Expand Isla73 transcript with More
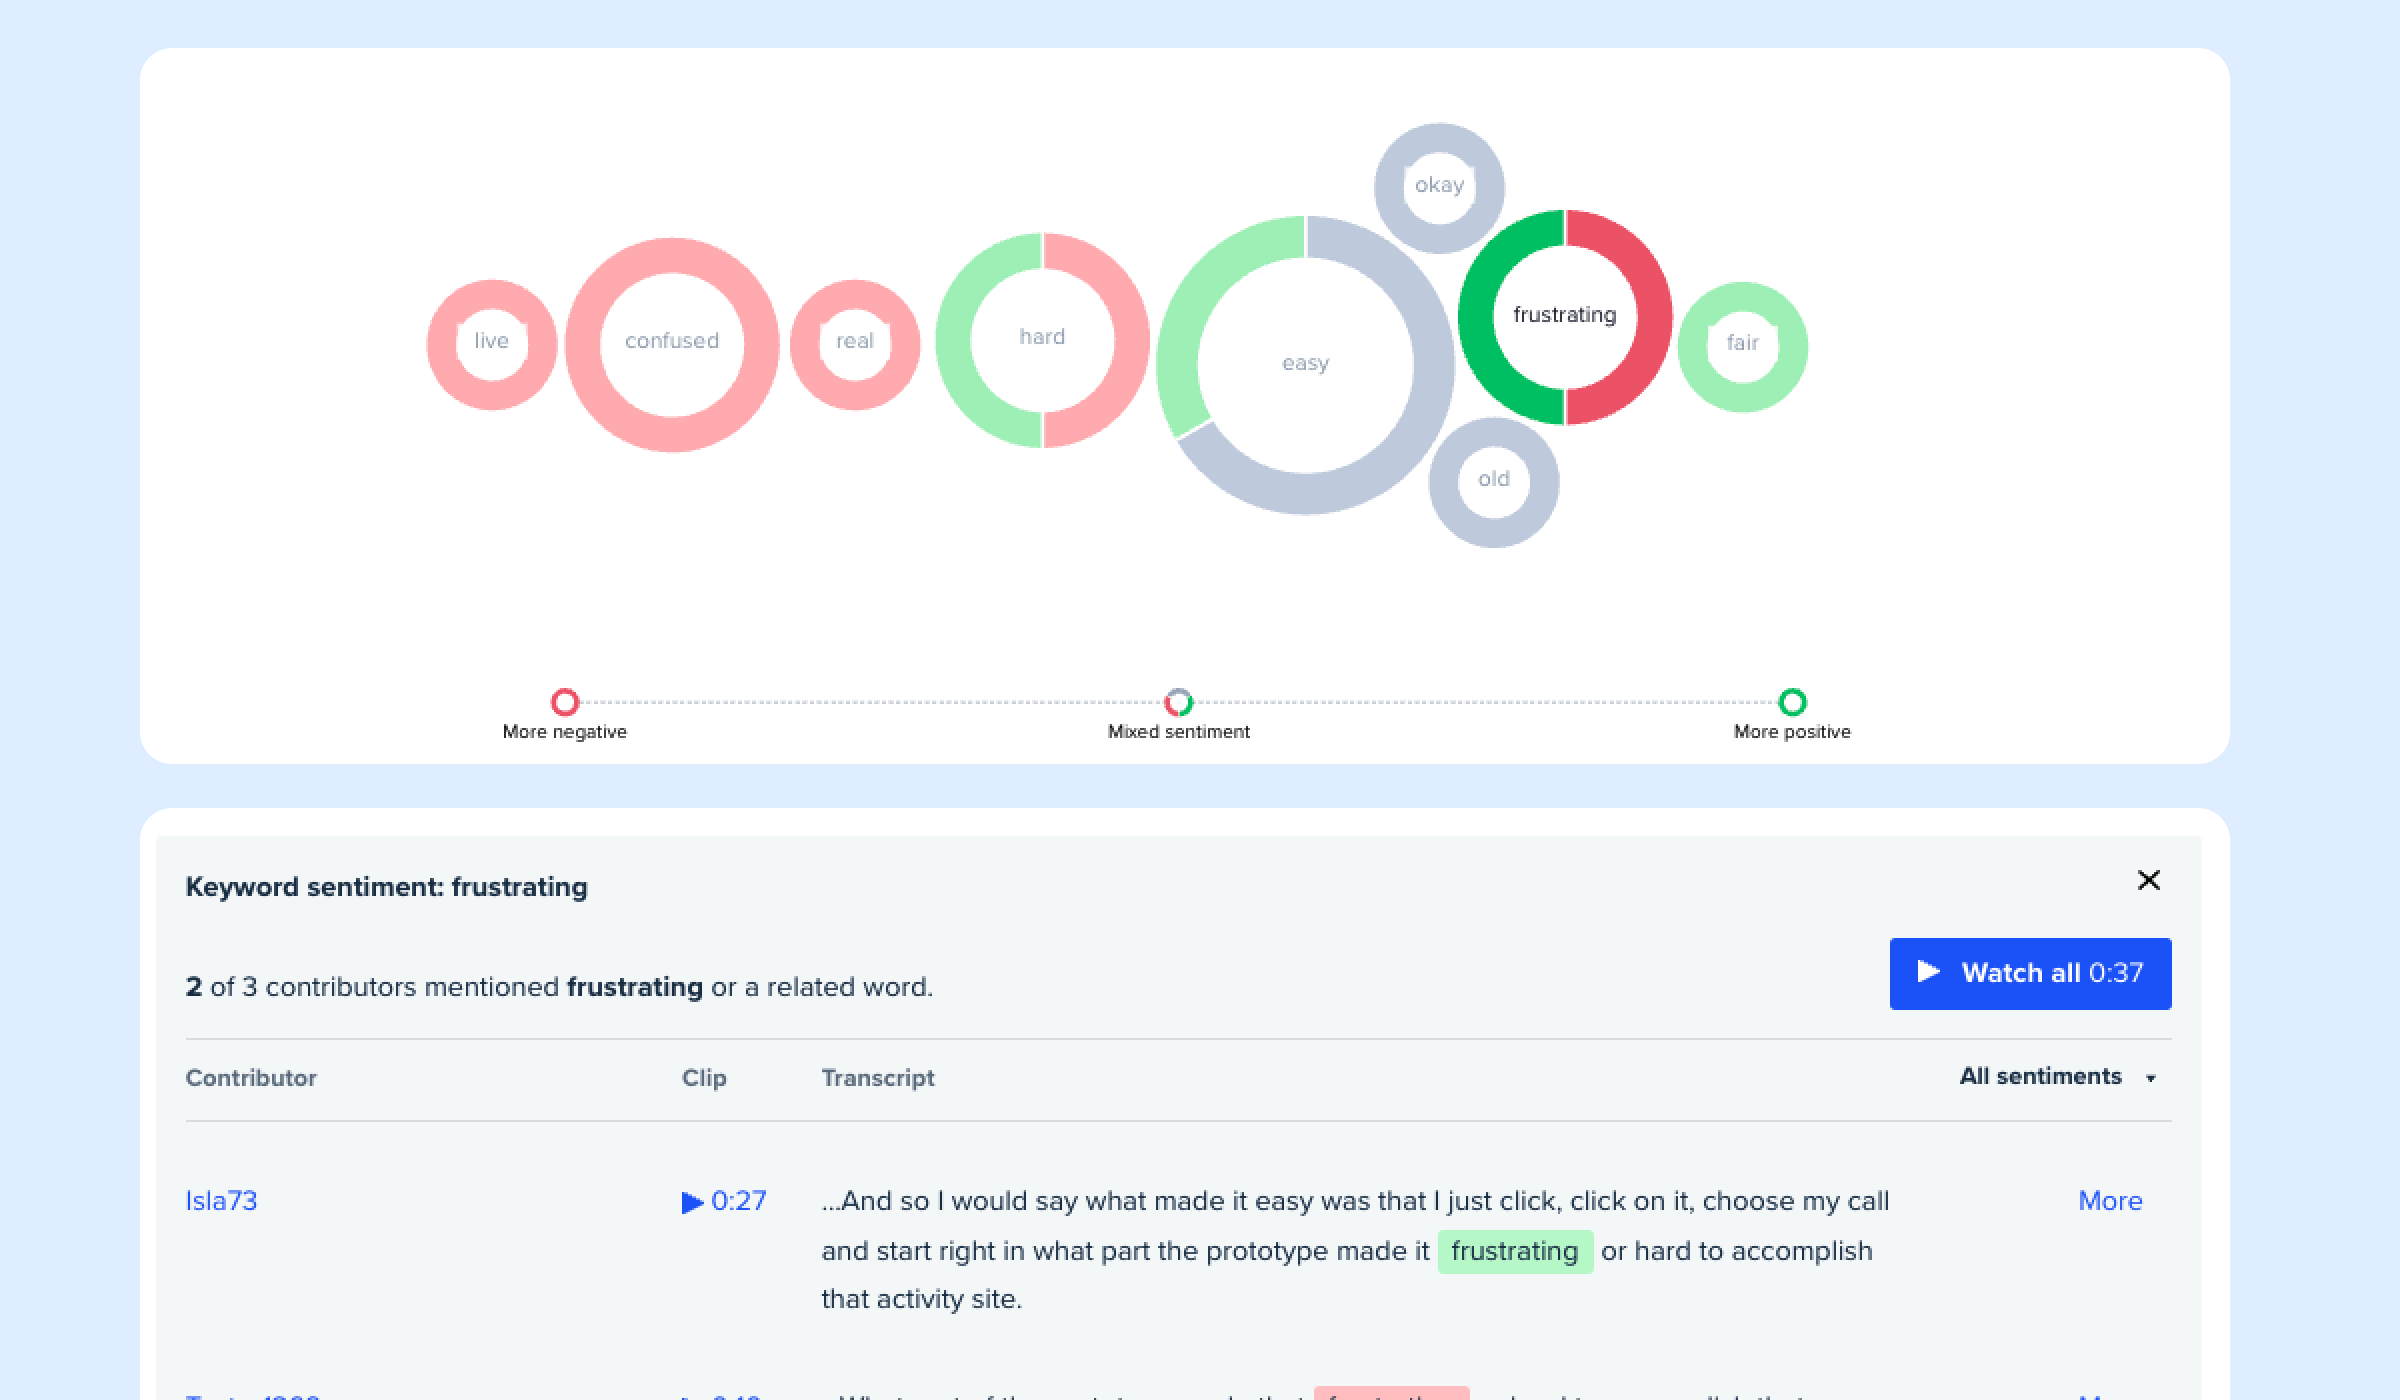 pos(2110,1201)
